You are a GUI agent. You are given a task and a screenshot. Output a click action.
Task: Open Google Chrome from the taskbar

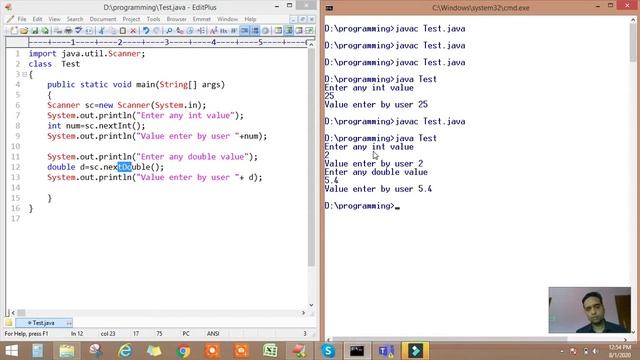(183, 351)
